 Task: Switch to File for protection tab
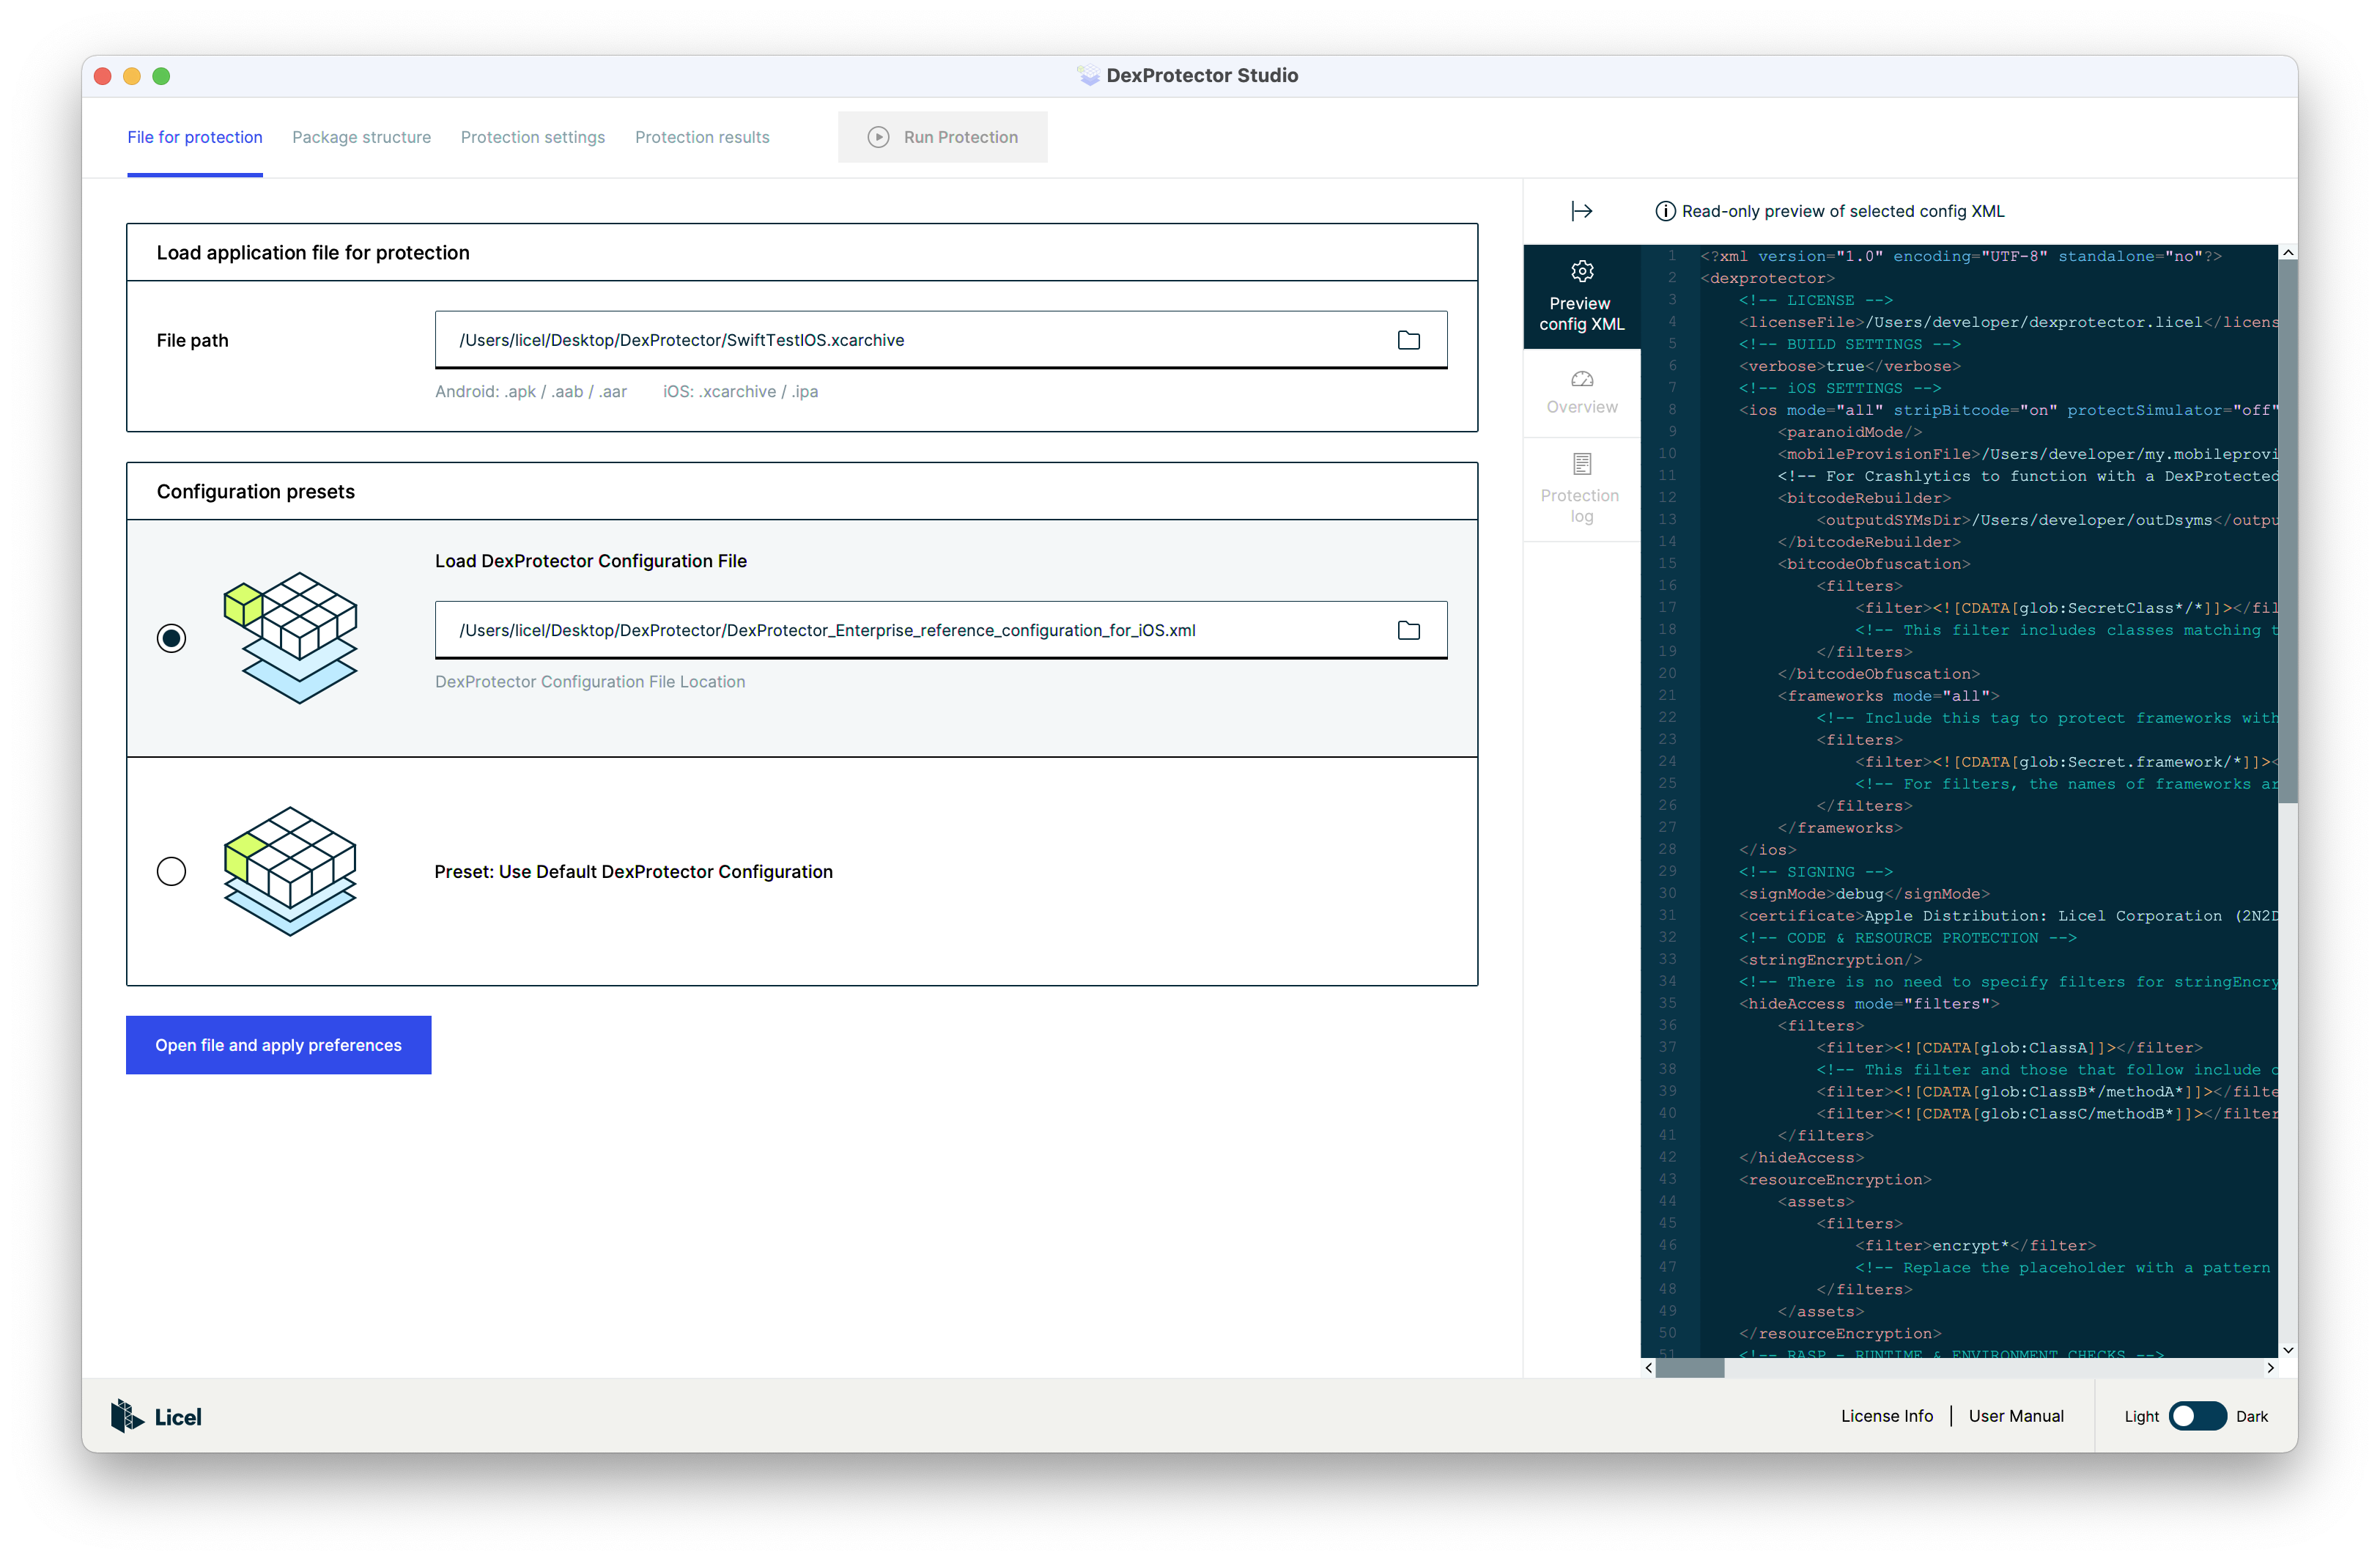[195, 137]
